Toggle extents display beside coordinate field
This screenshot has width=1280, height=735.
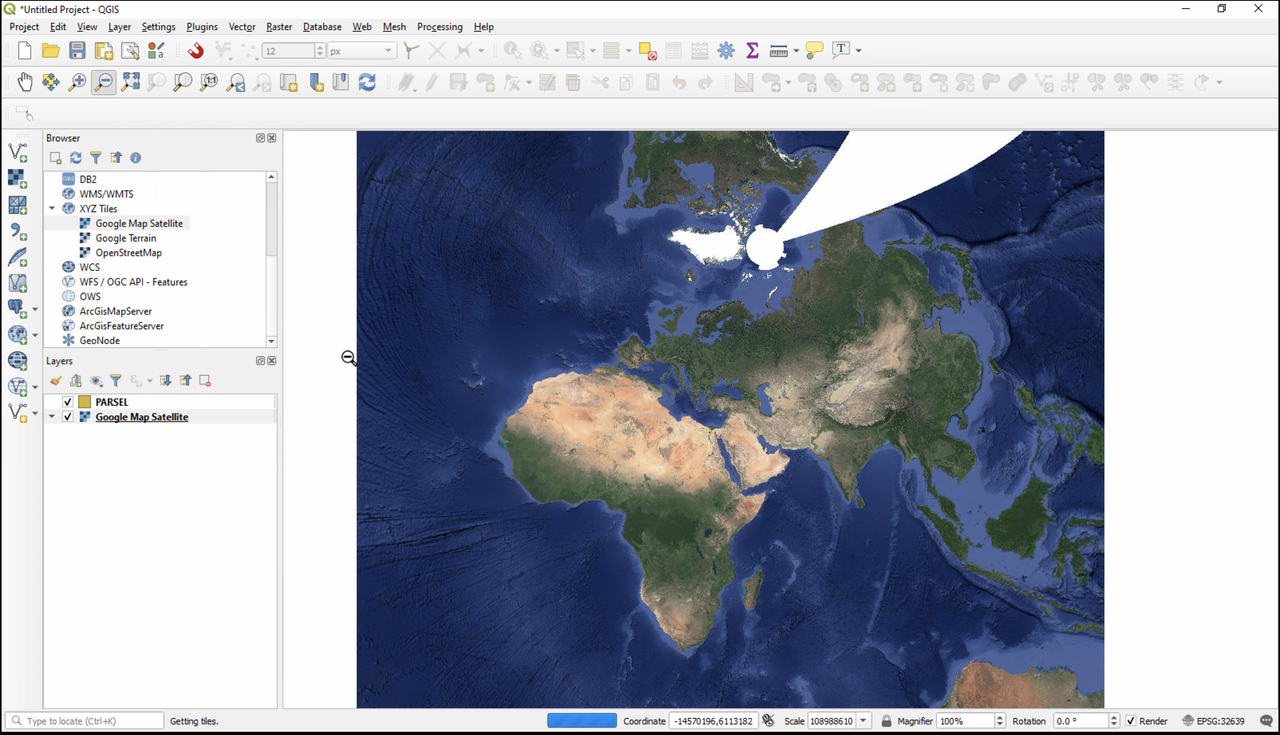768,721
